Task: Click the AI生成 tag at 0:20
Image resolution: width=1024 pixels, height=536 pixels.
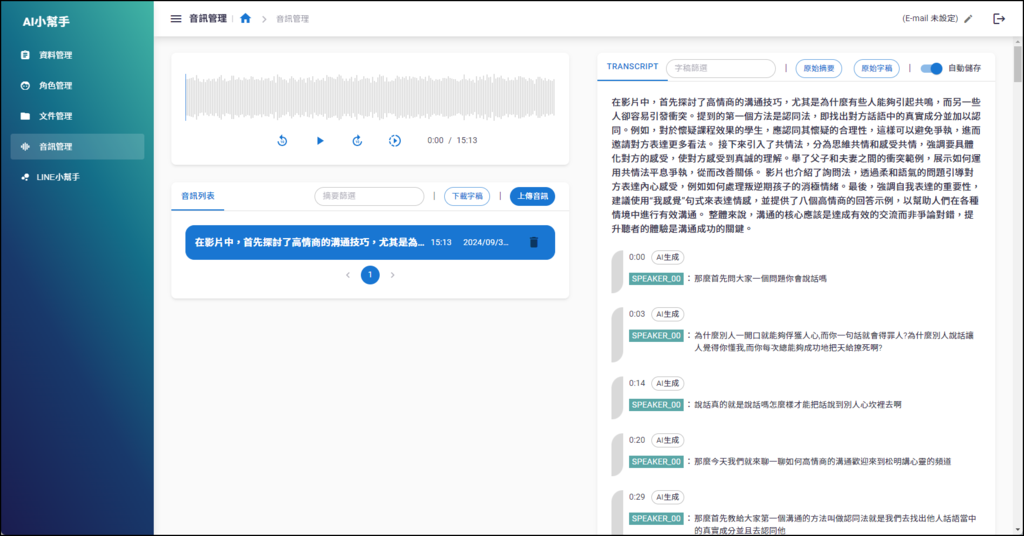Action: [667, 440]
